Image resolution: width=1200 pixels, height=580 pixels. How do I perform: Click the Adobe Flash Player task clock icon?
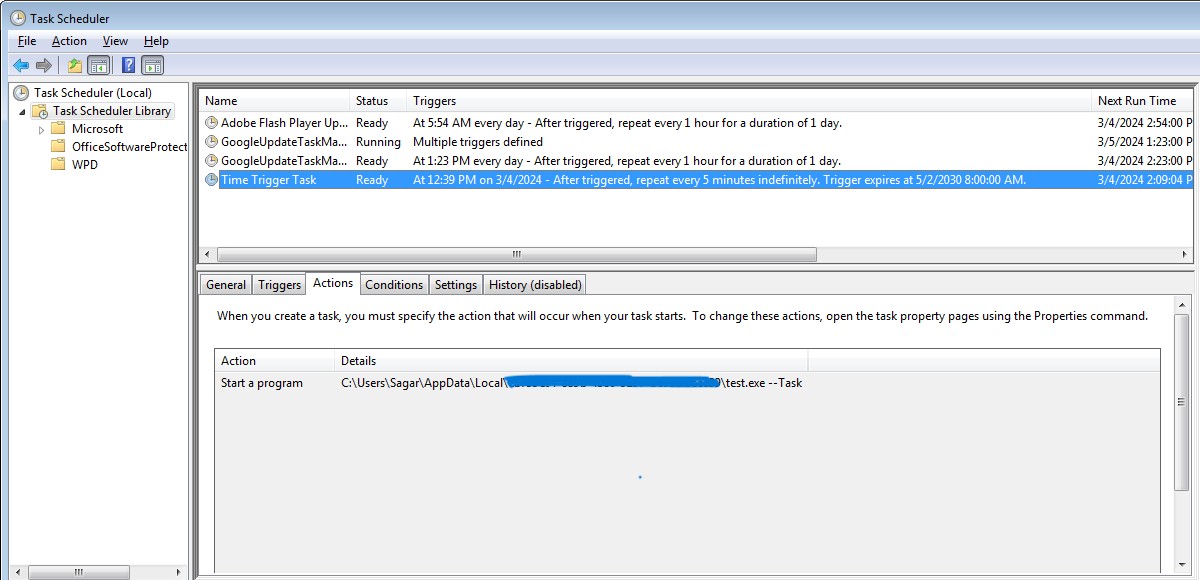point(211,123)
